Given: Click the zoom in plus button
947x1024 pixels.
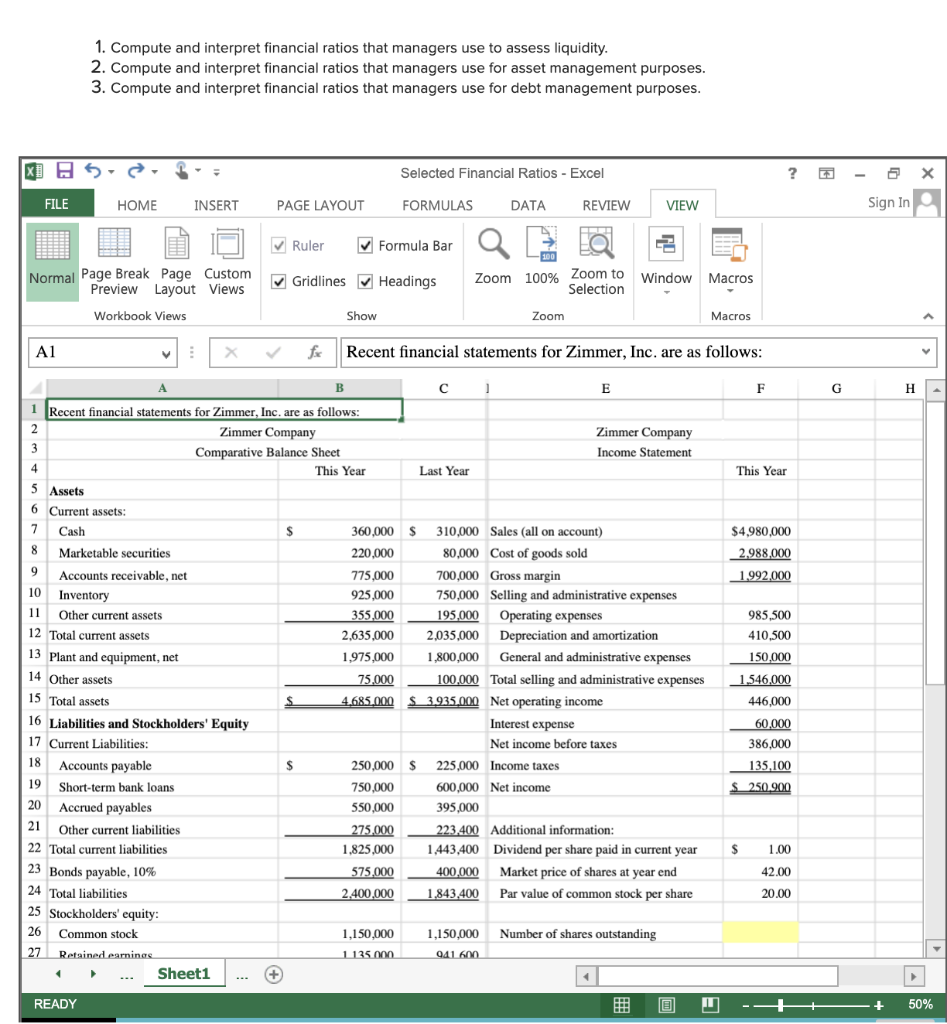Looking at the screenshot, I should point(878,1005).
